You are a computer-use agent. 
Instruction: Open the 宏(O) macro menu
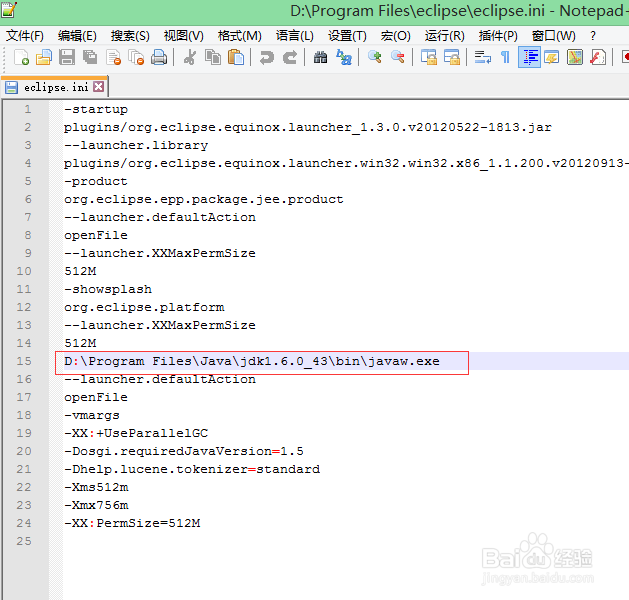point(396,36)
